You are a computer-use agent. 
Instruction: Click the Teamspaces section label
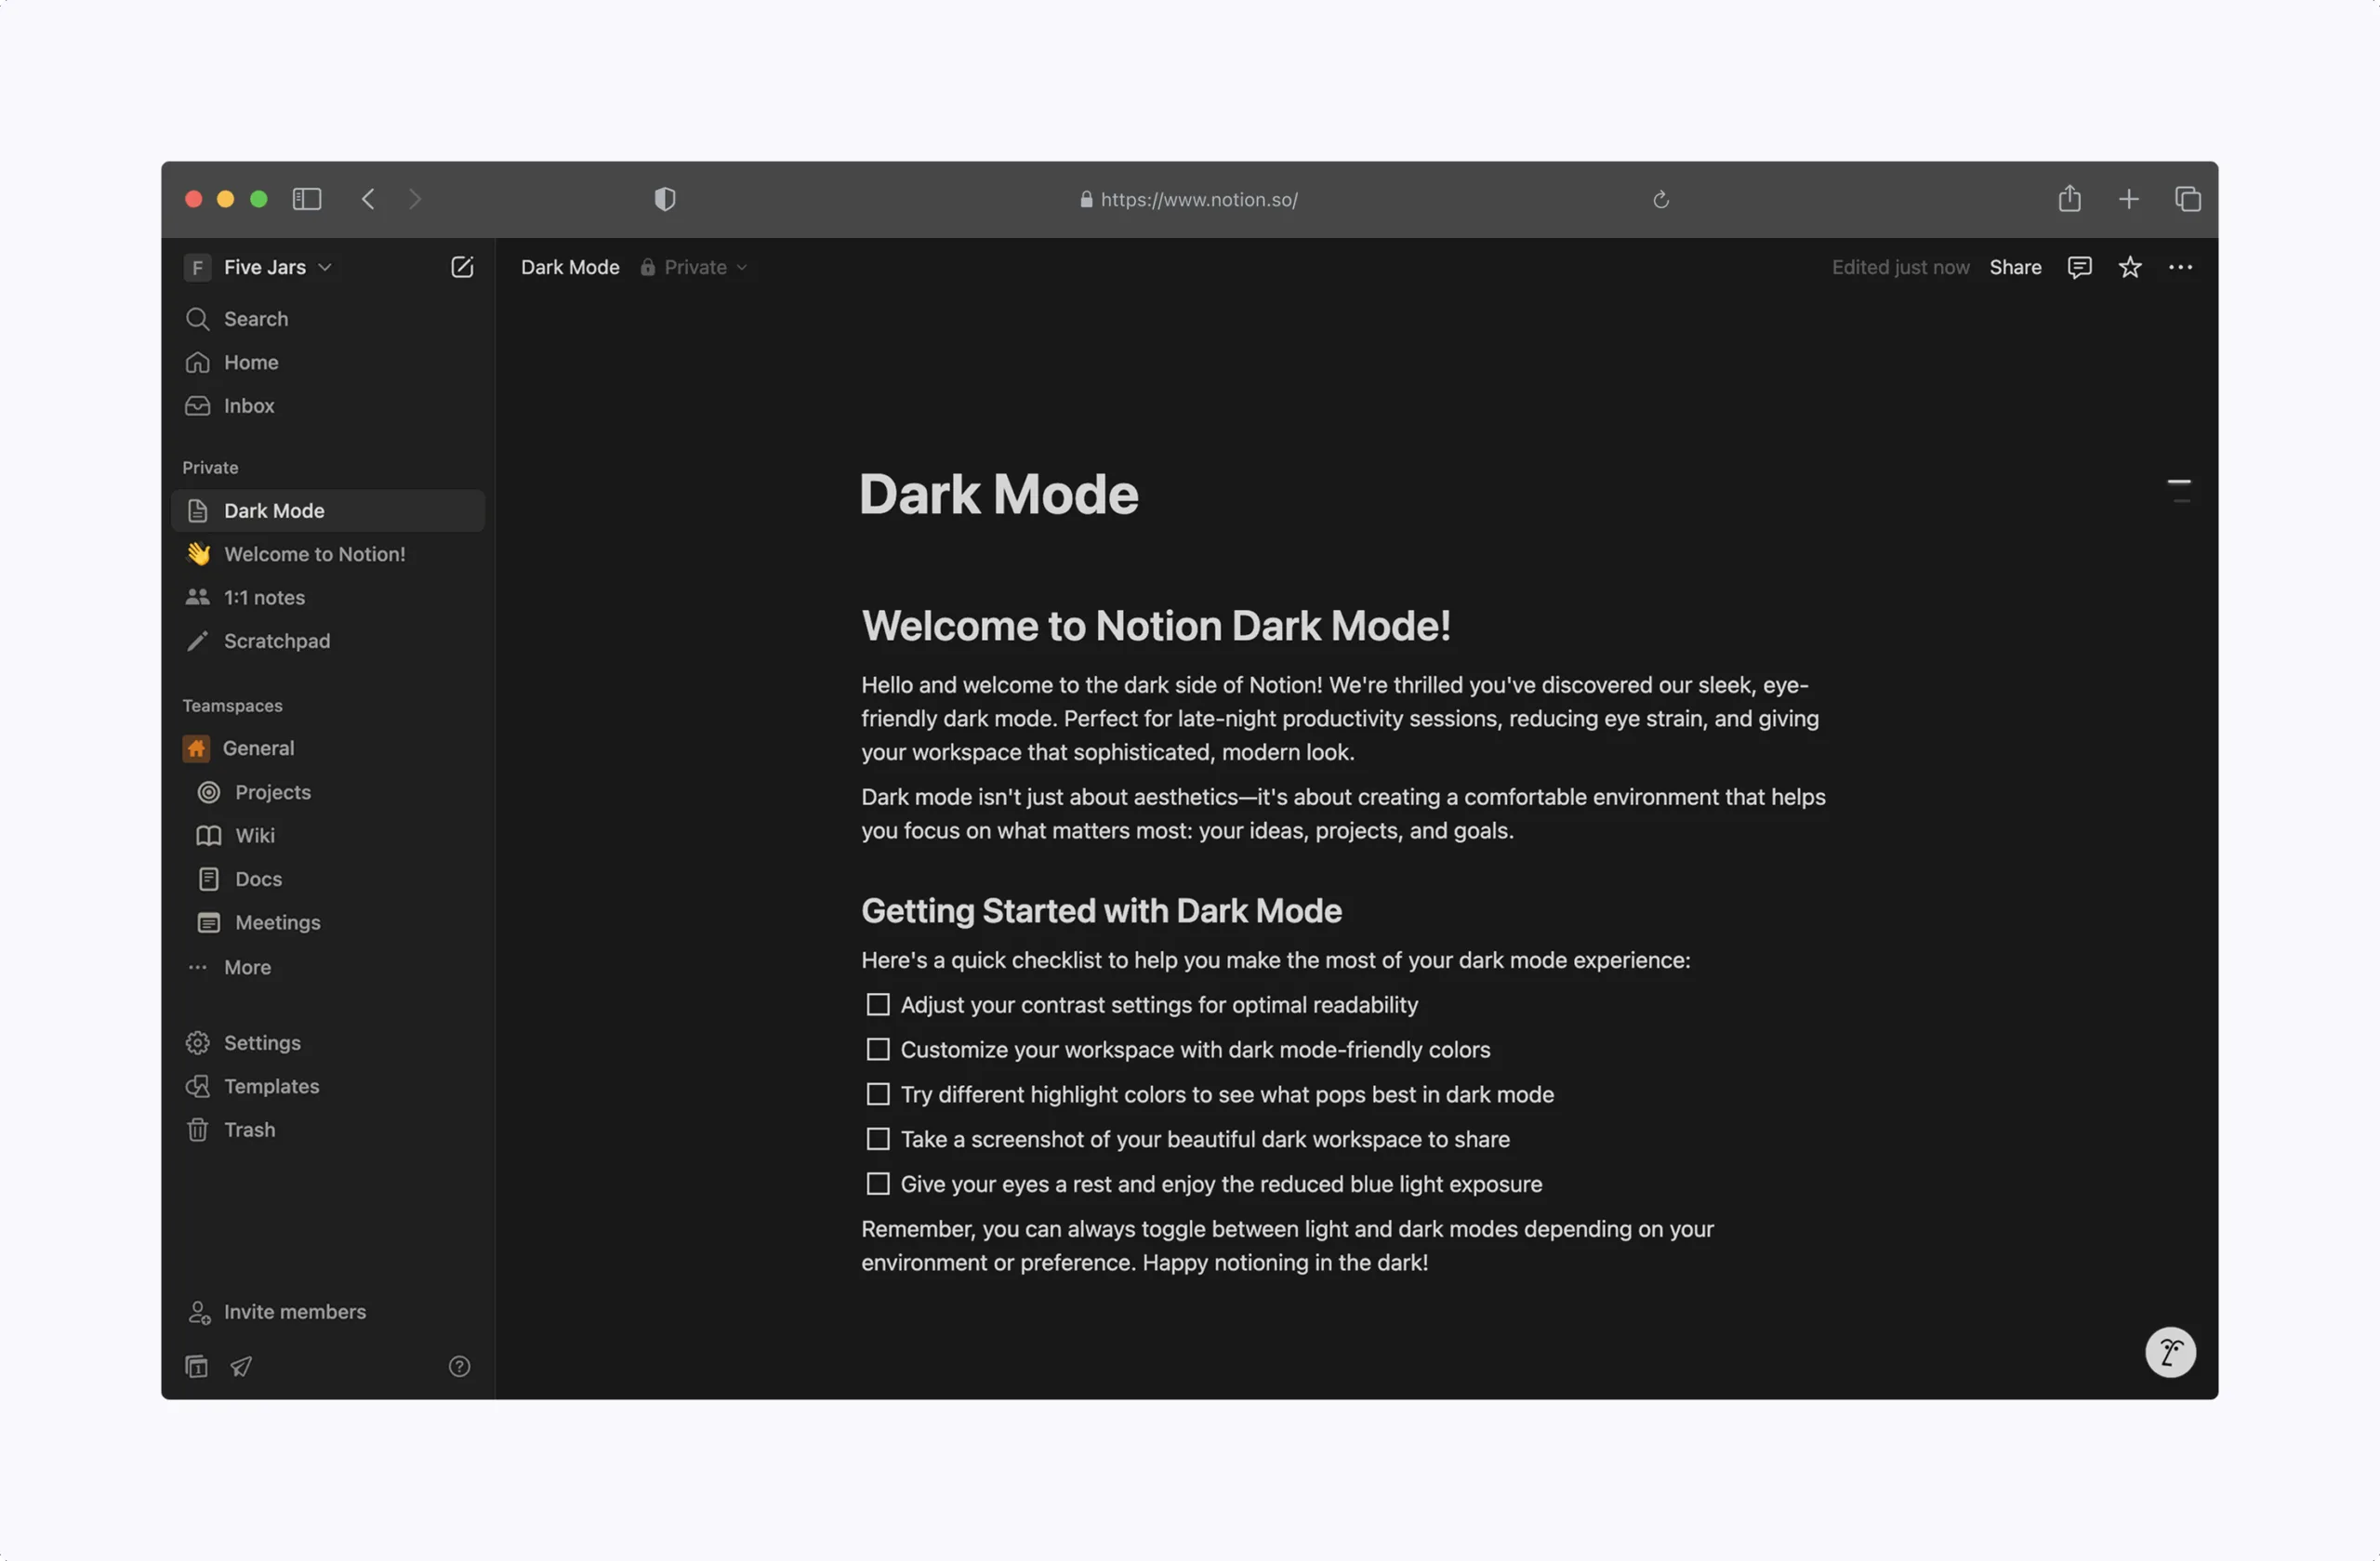pos(232,706)
